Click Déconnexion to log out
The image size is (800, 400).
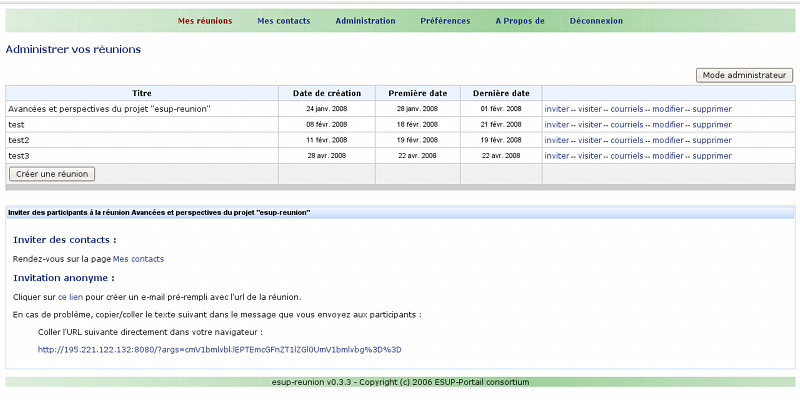(596, 21)
